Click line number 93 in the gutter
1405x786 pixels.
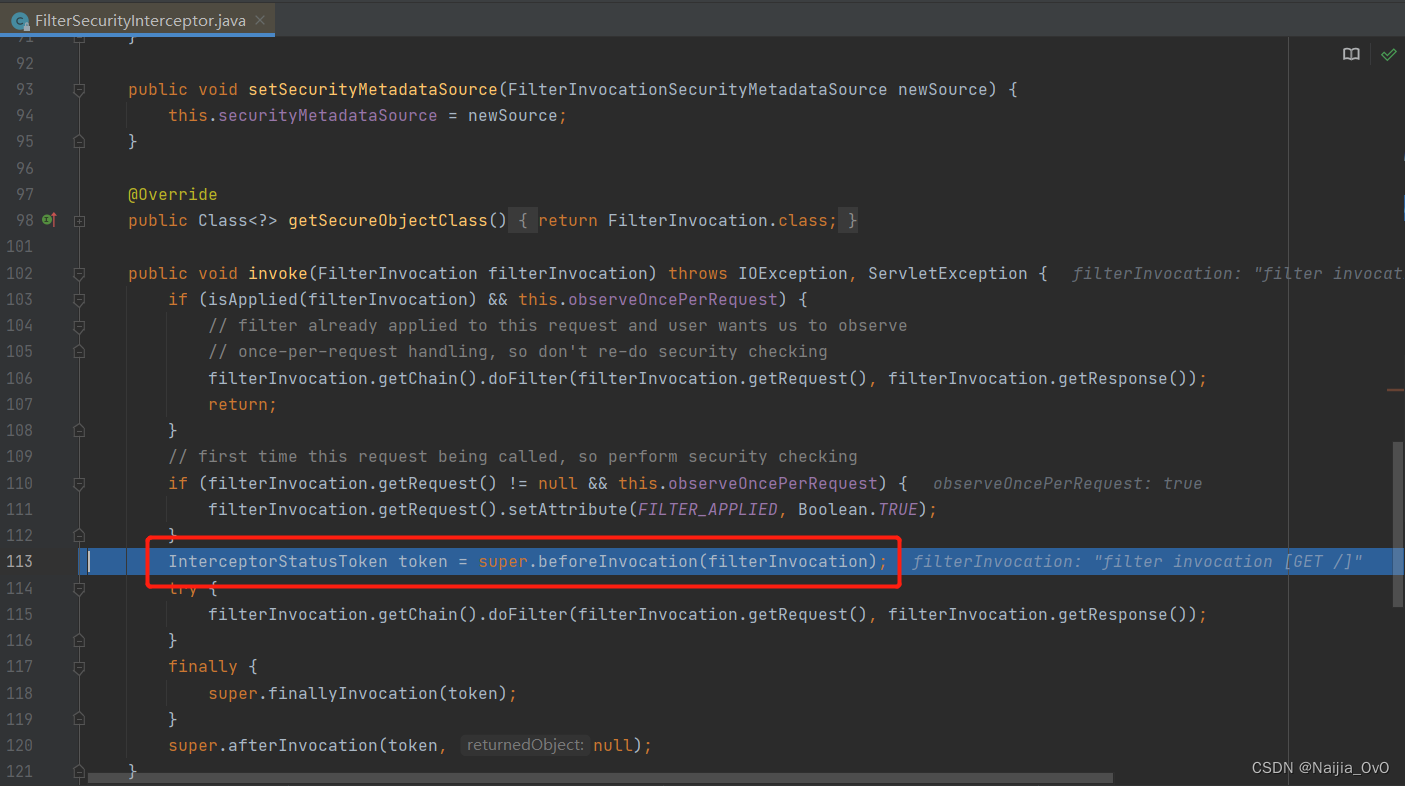pyautogui.click(x=24, y=90)
